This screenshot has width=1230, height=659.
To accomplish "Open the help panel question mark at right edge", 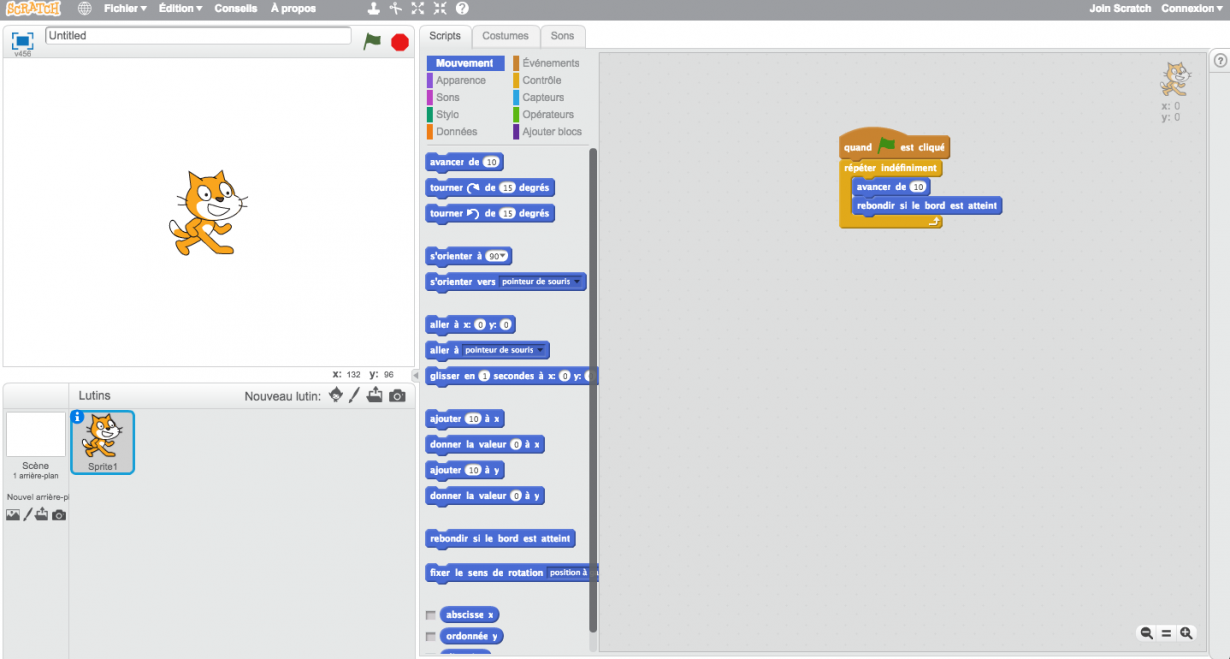I will (1220, 61).
